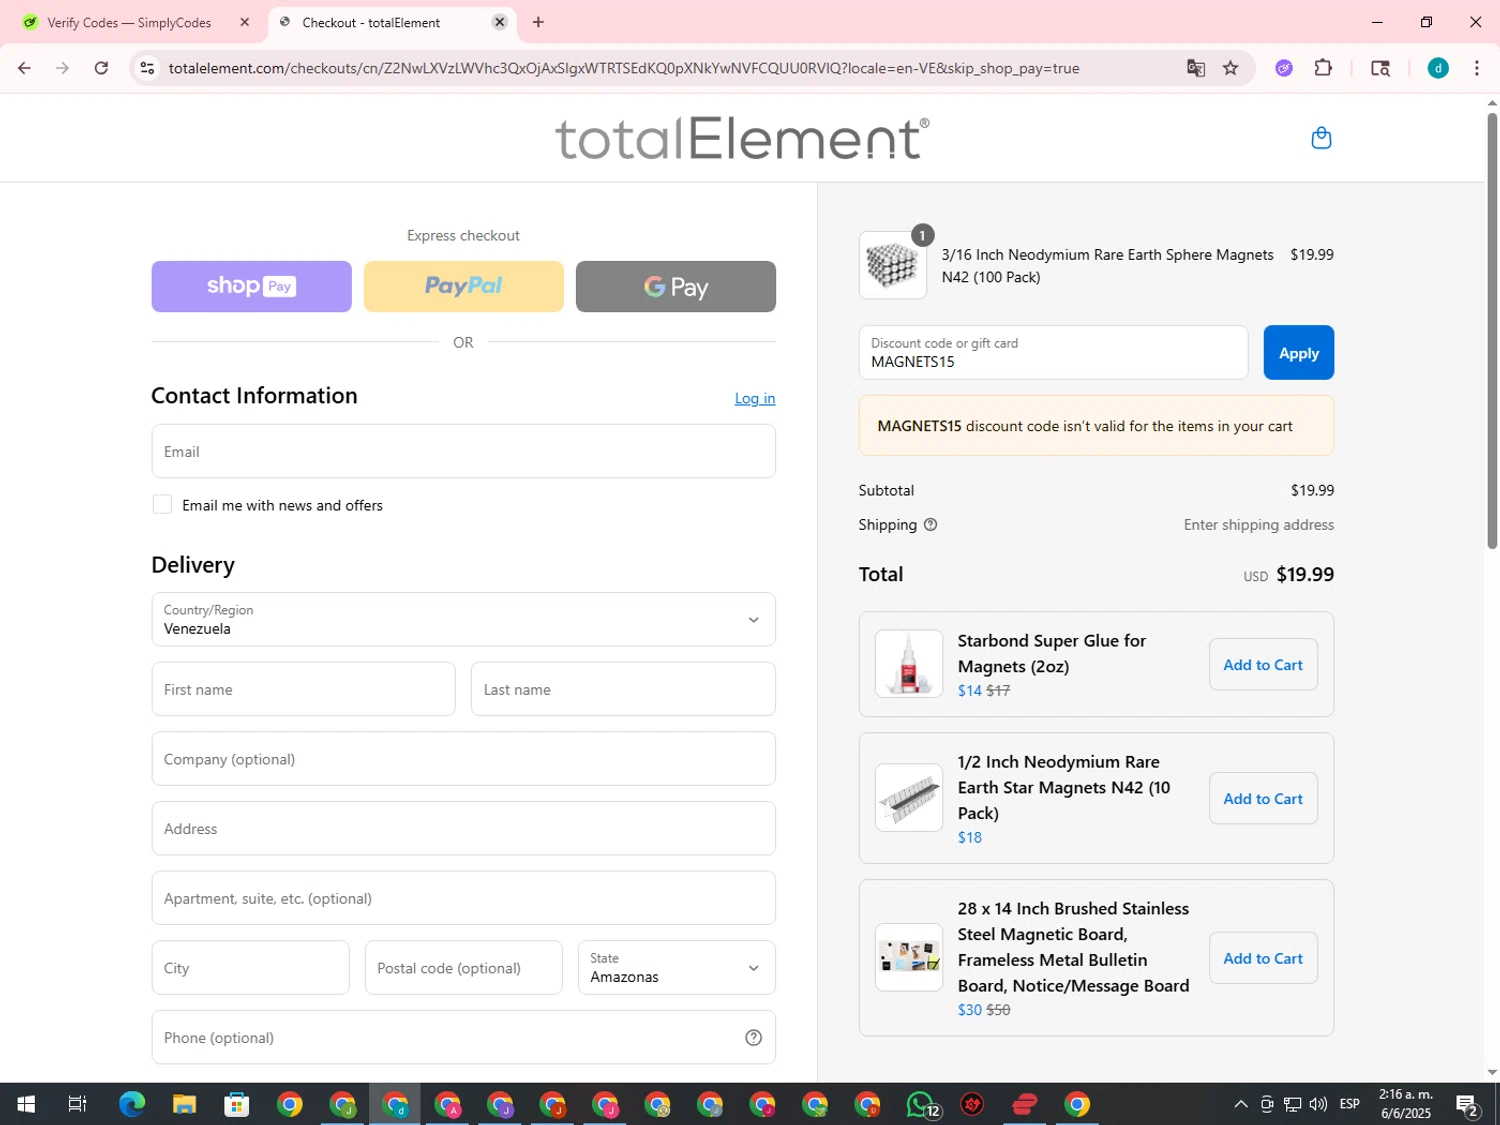Switch to the Verify Codes SimplyCodes tab
1500x1125 pixels.
(x=130, y=22)
